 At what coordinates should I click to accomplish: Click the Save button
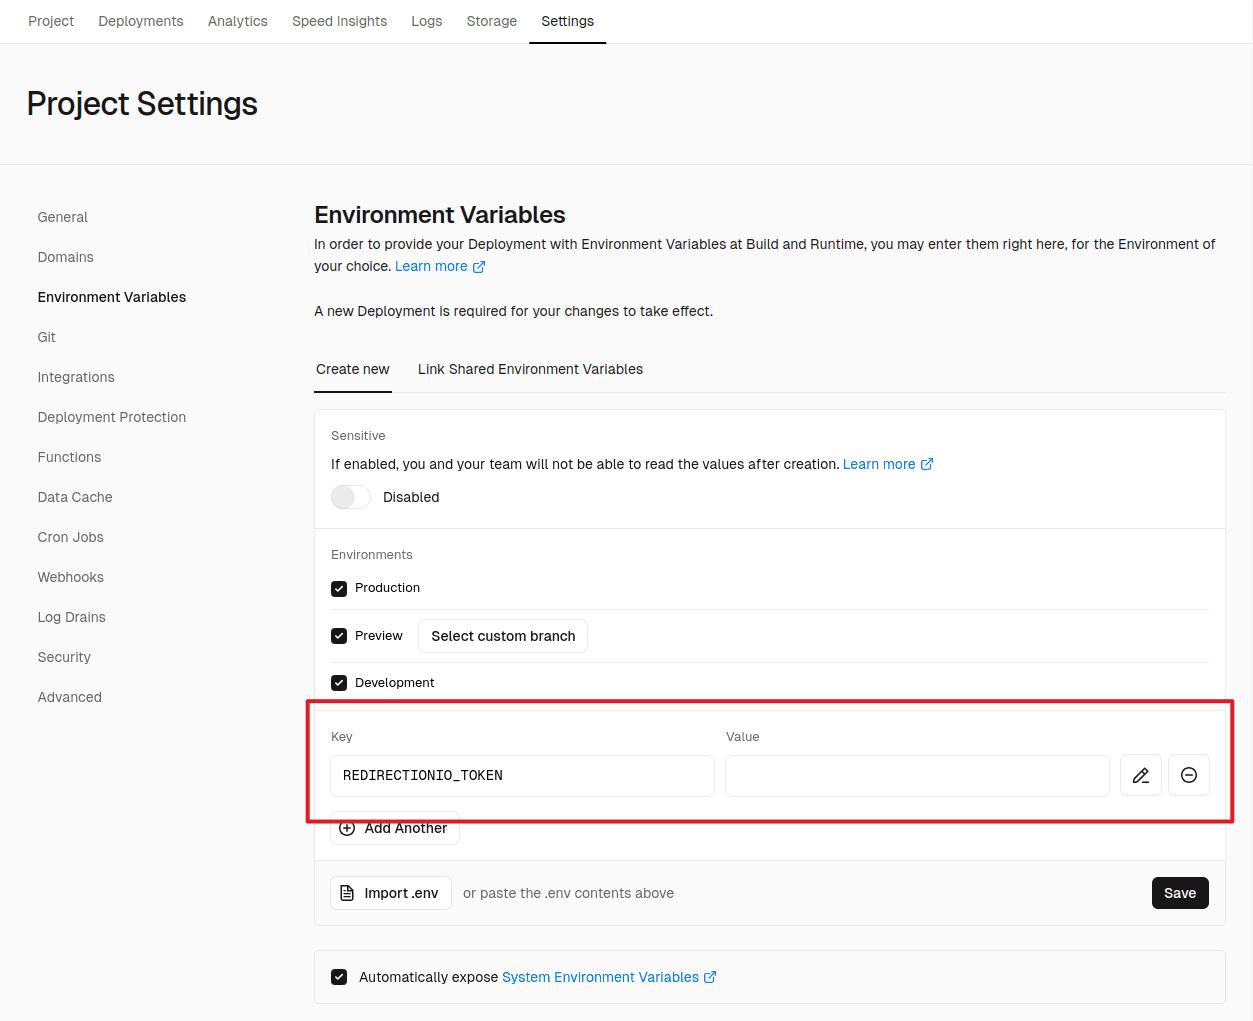[1180, 893]
